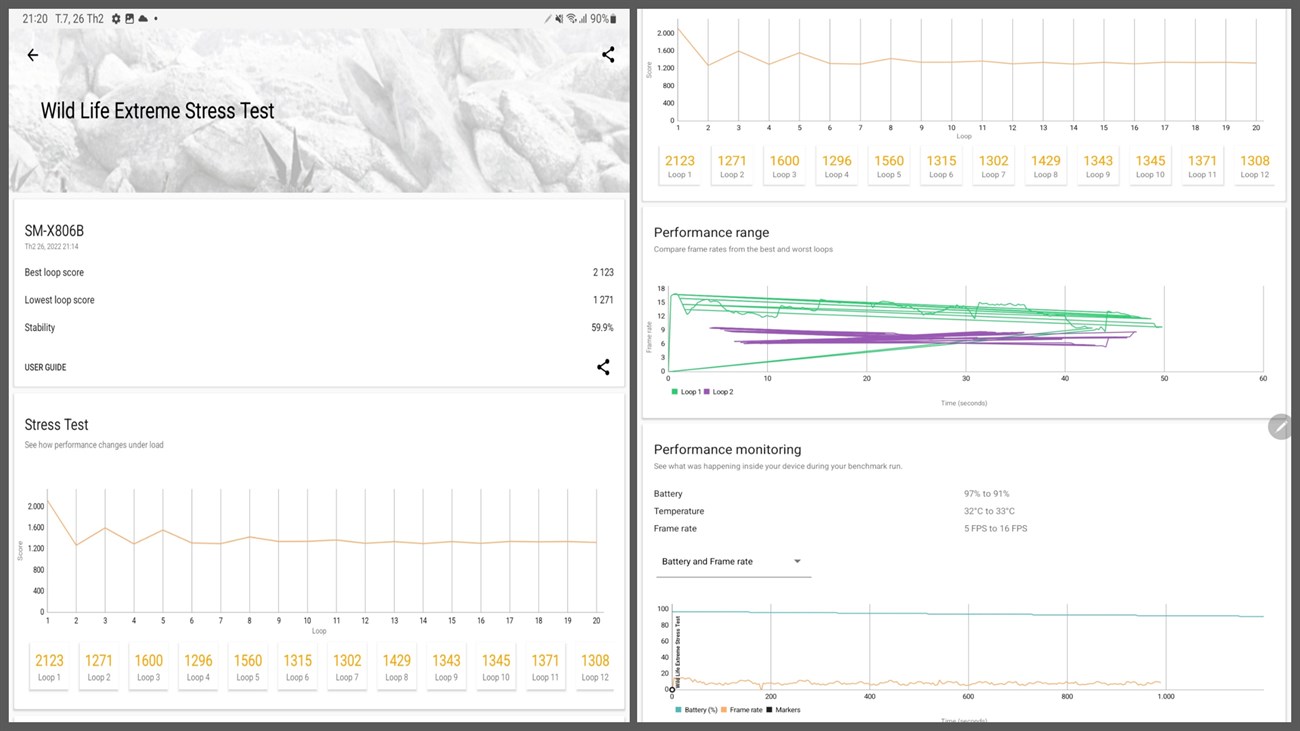Tap the share icon on the header image
Screen dimensions: 1300x731
(608, 55)
